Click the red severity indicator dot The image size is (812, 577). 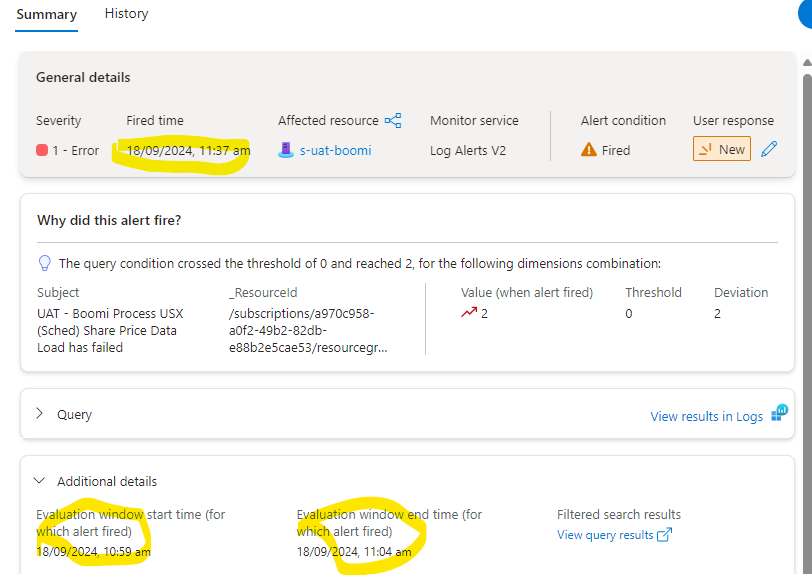(x=40, y=150)
